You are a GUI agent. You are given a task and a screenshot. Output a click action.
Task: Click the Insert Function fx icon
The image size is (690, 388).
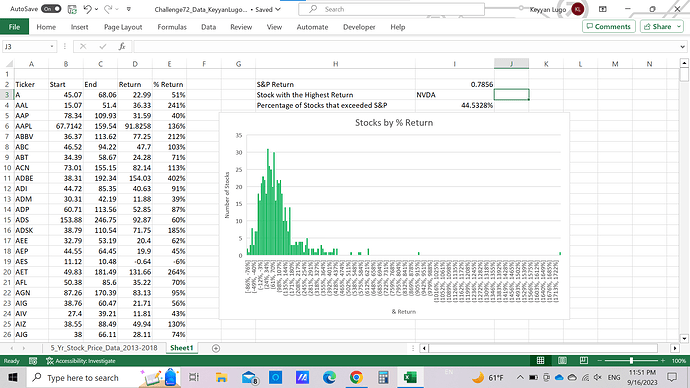(122, 46)
